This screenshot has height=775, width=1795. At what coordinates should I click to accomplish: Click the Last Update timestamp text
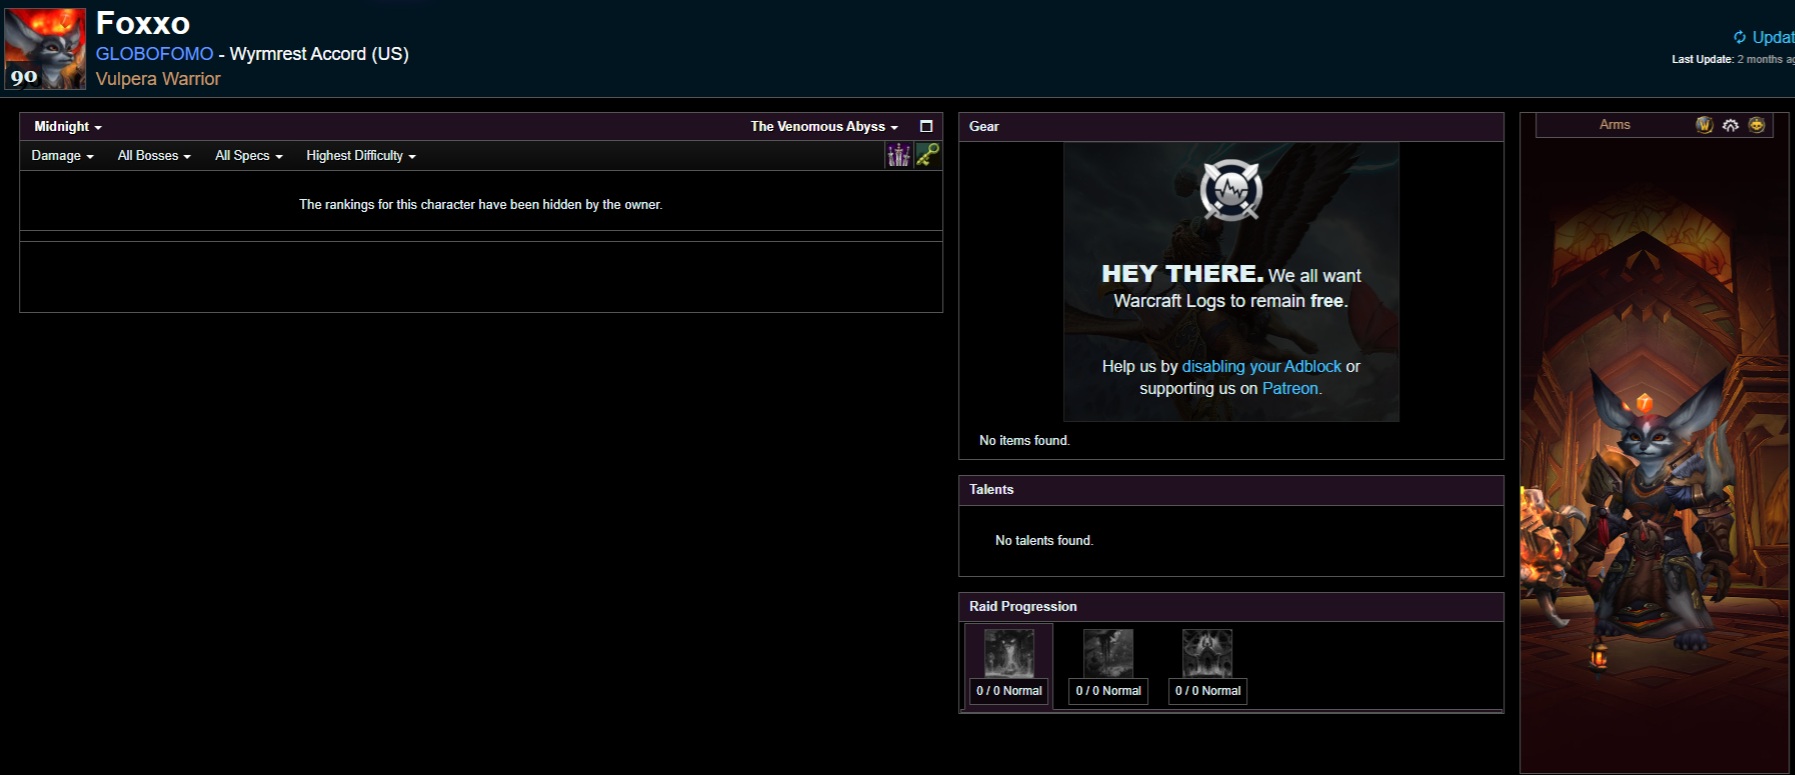[x=1733, y=60]
